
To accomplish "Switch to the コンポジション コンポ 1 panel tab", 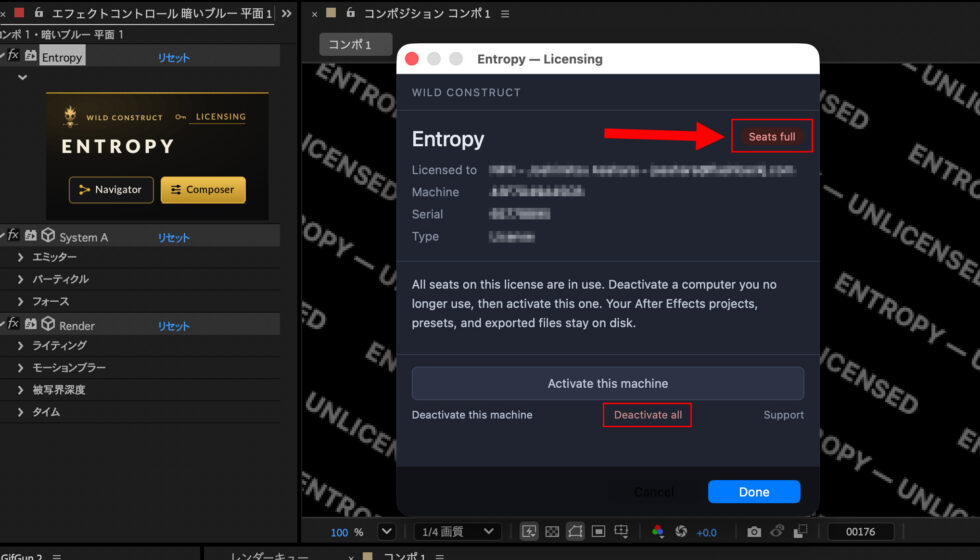I will click(428, 13).
